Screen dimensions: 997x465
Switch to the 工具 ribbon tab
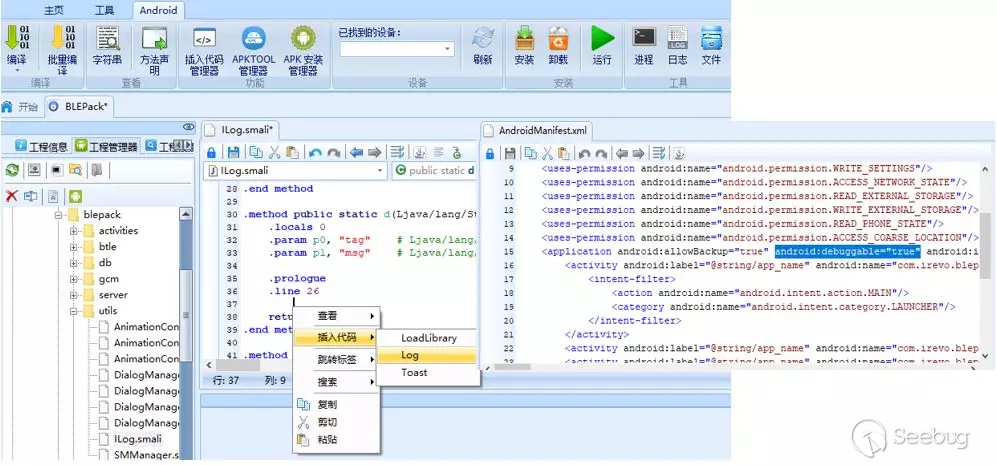pos(104,10)
